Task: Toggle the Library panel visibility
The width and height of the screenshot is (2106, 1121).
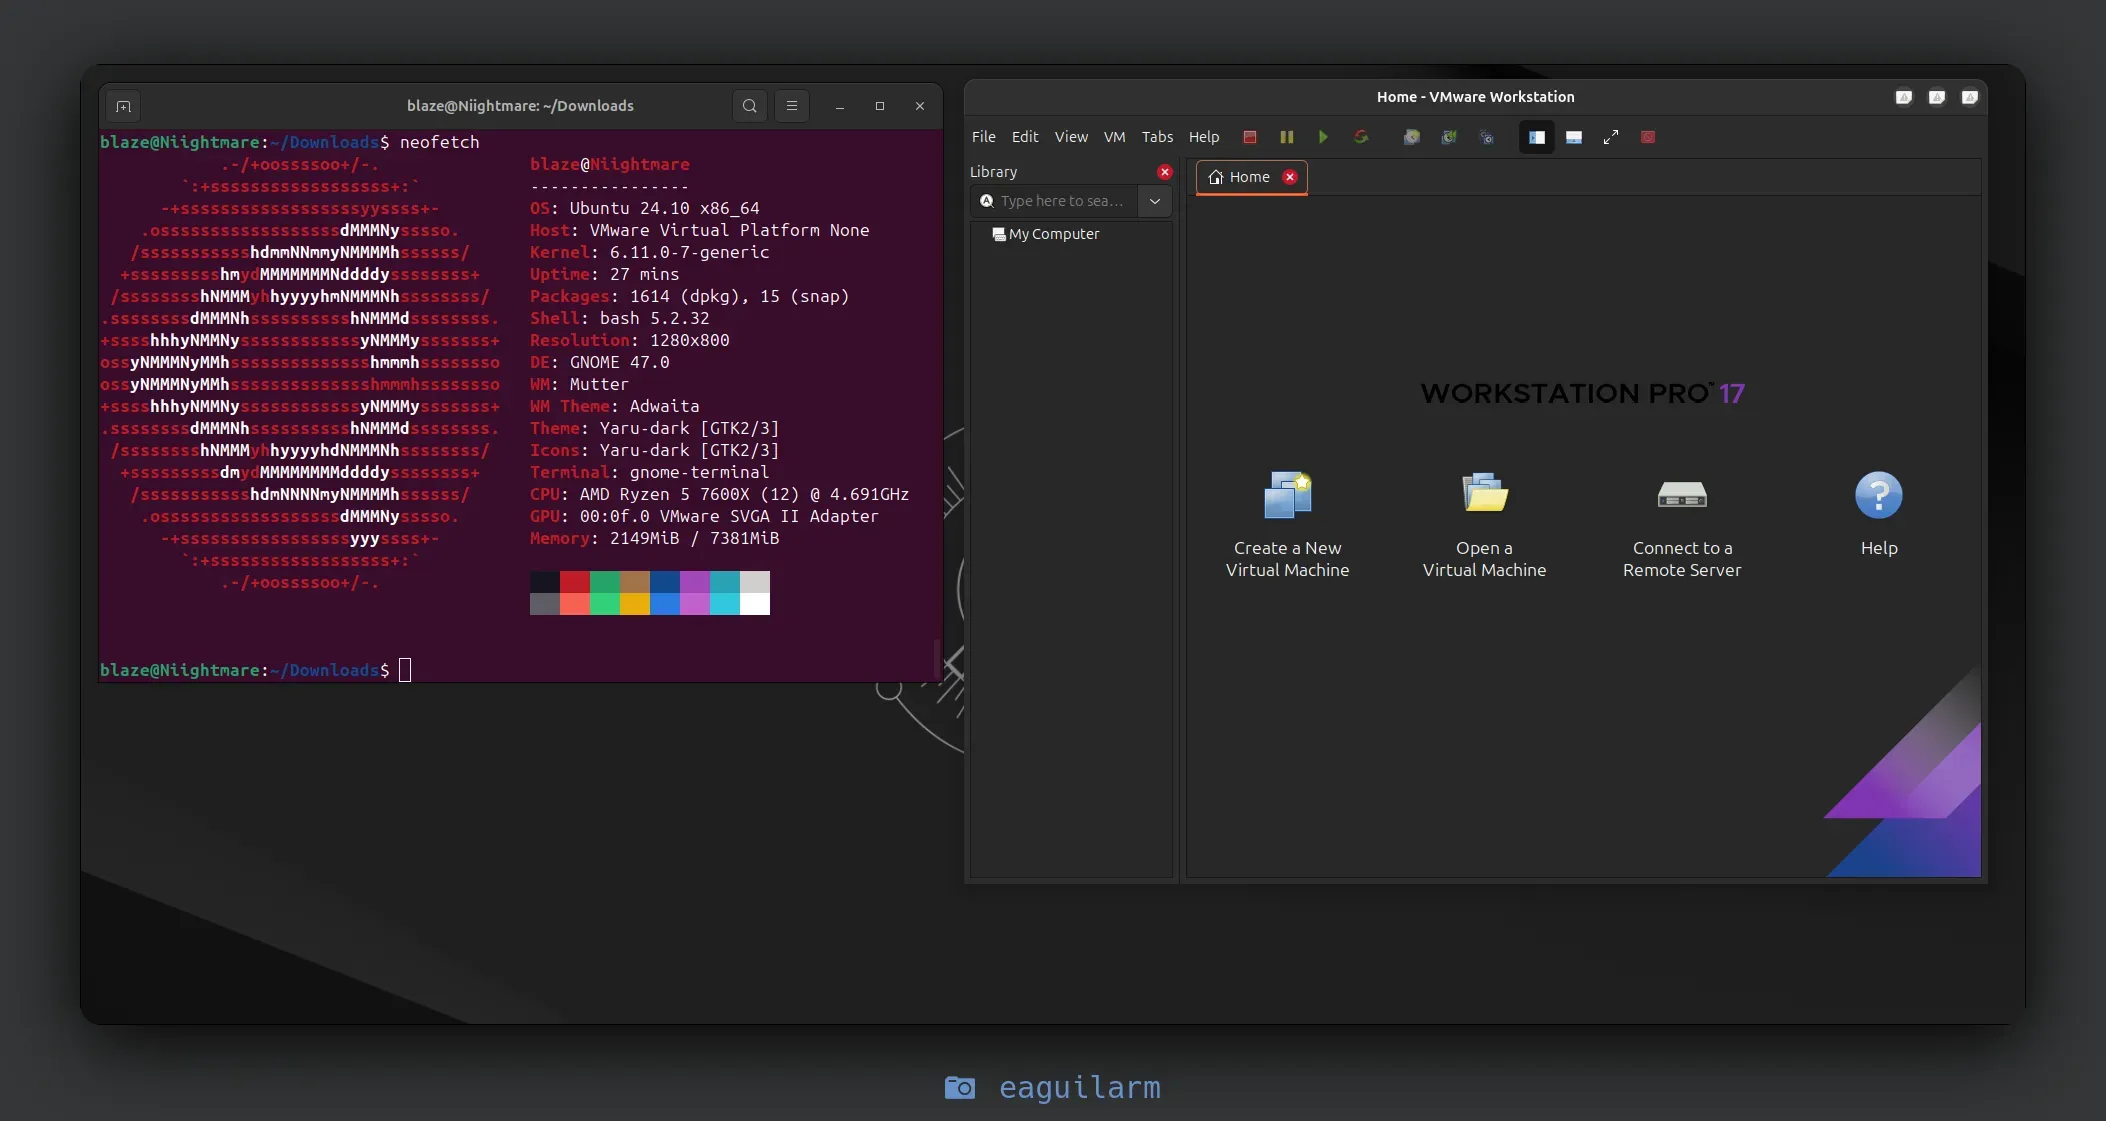Action: click(x=1536, y=137)
